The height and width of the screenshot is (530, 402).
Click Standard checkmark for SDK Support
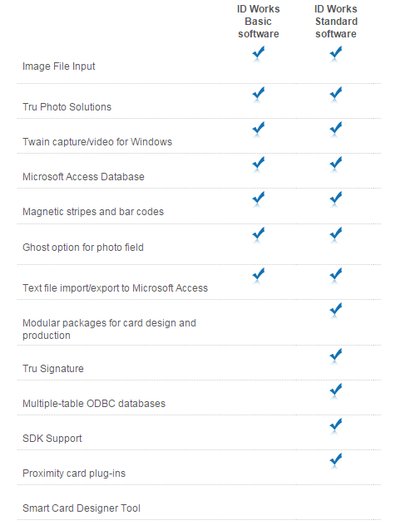click(x=336, y=427)
